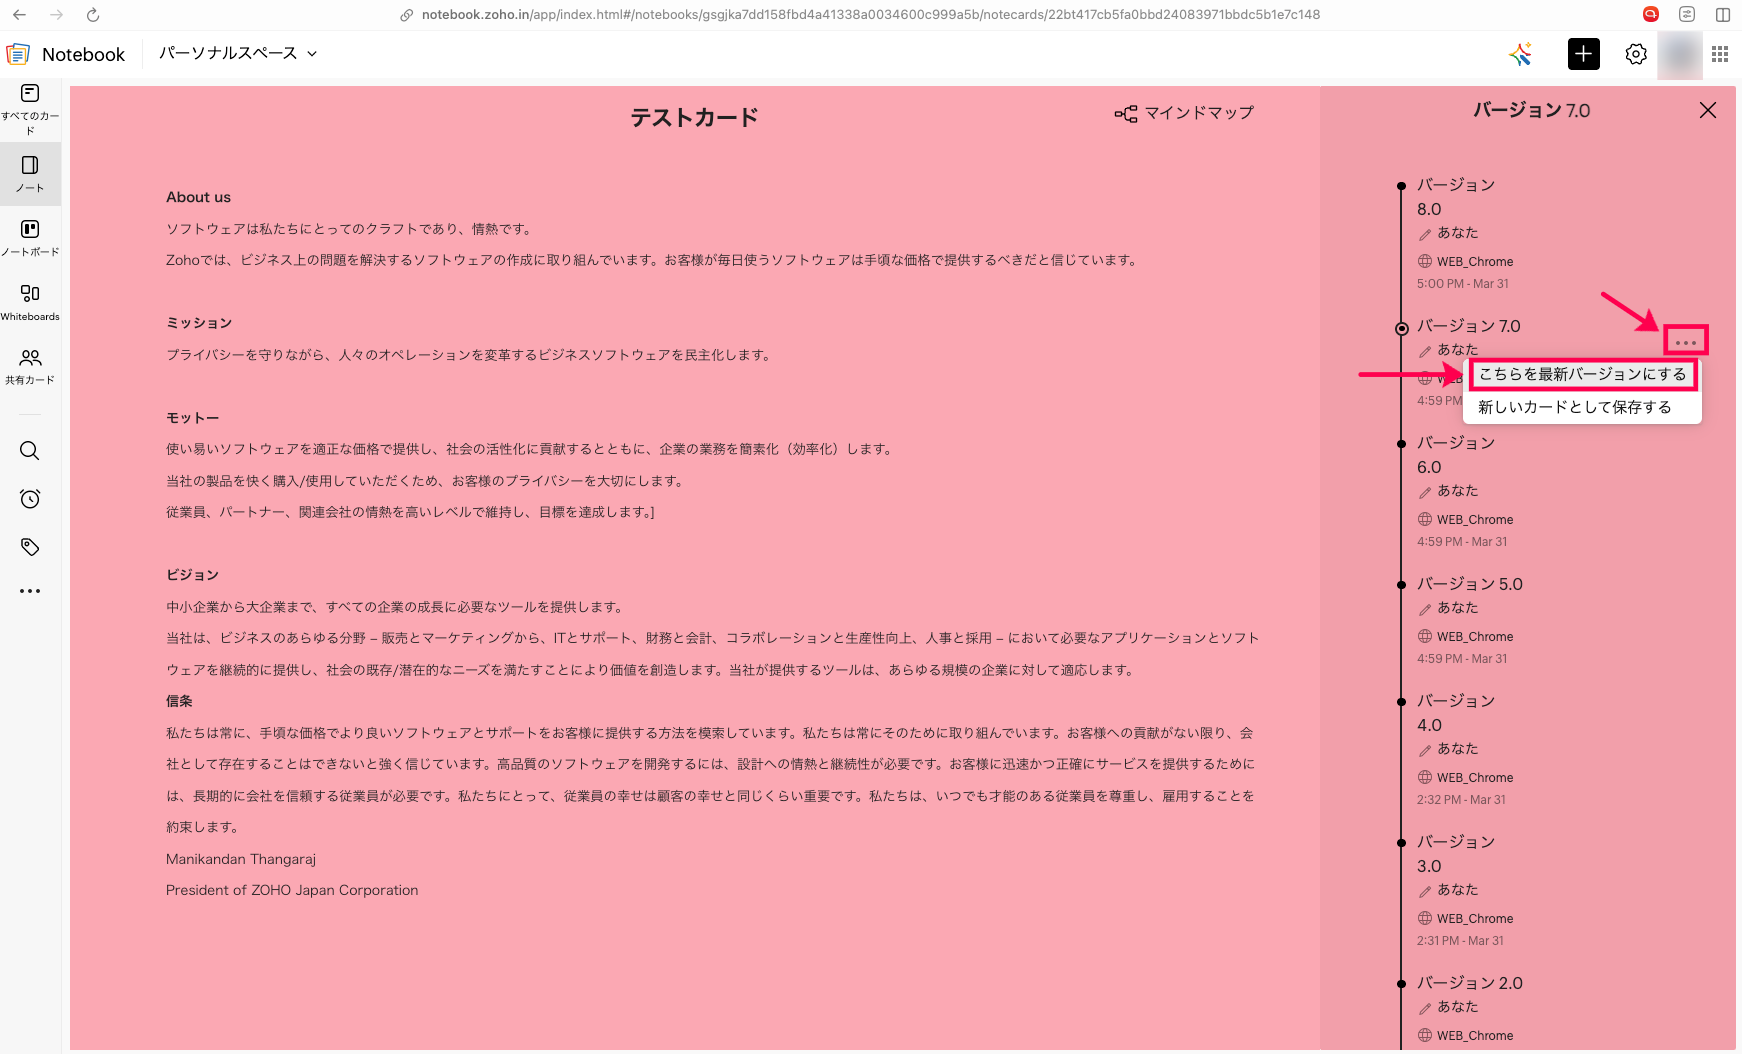1742x1054 pixels.
Task: Choose 新しいカードとして保存する menu option
Action: (1575, 407)
